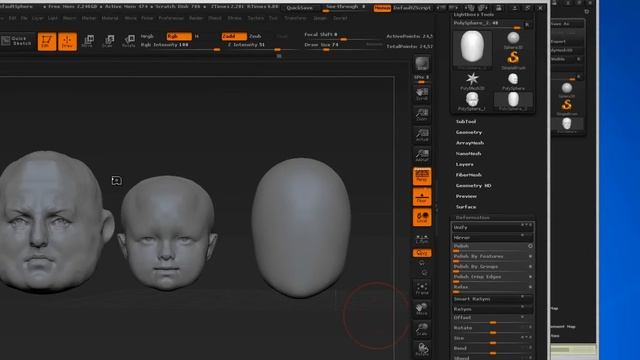Expand the SubTool subpalette

click(466, 122)
